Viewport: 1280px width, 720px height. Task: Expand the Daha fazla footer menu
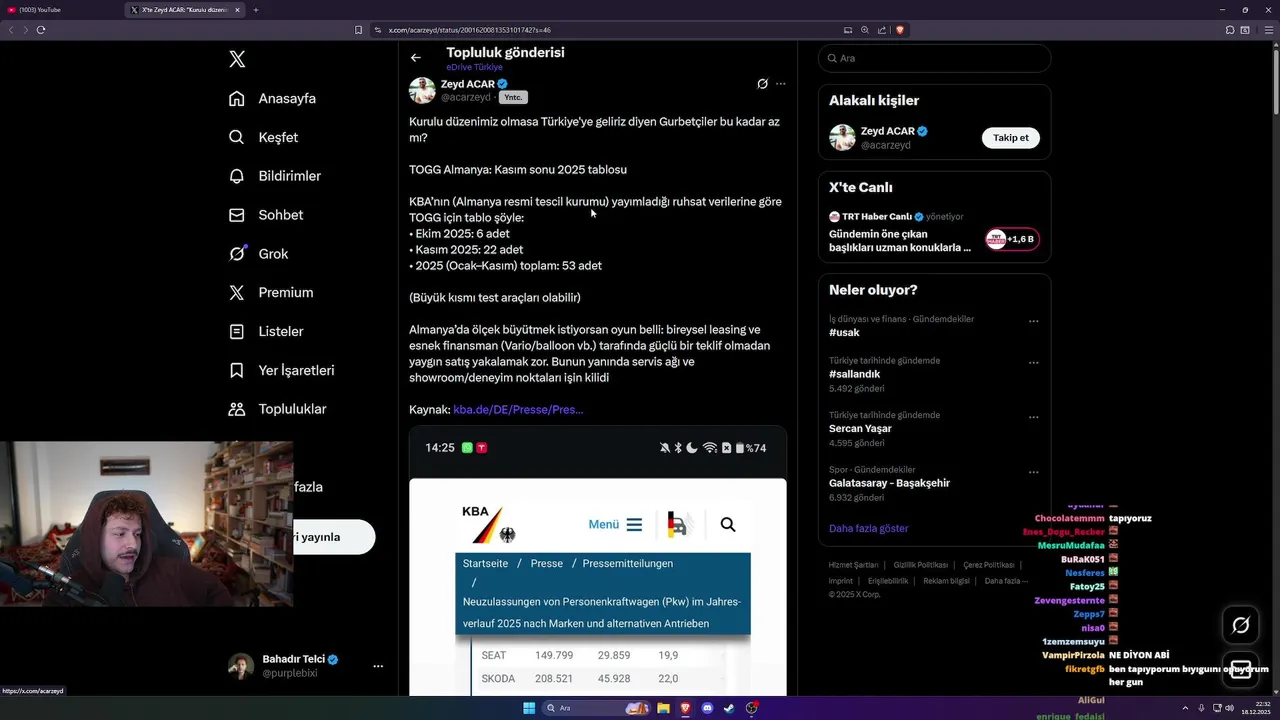1006,581
